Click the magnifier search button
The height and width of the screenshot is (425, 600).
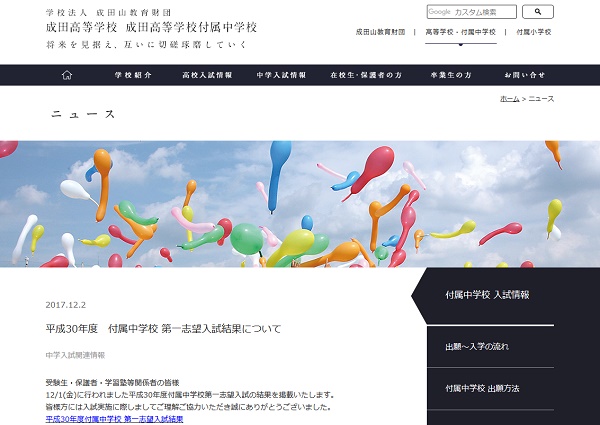[537, 12]
